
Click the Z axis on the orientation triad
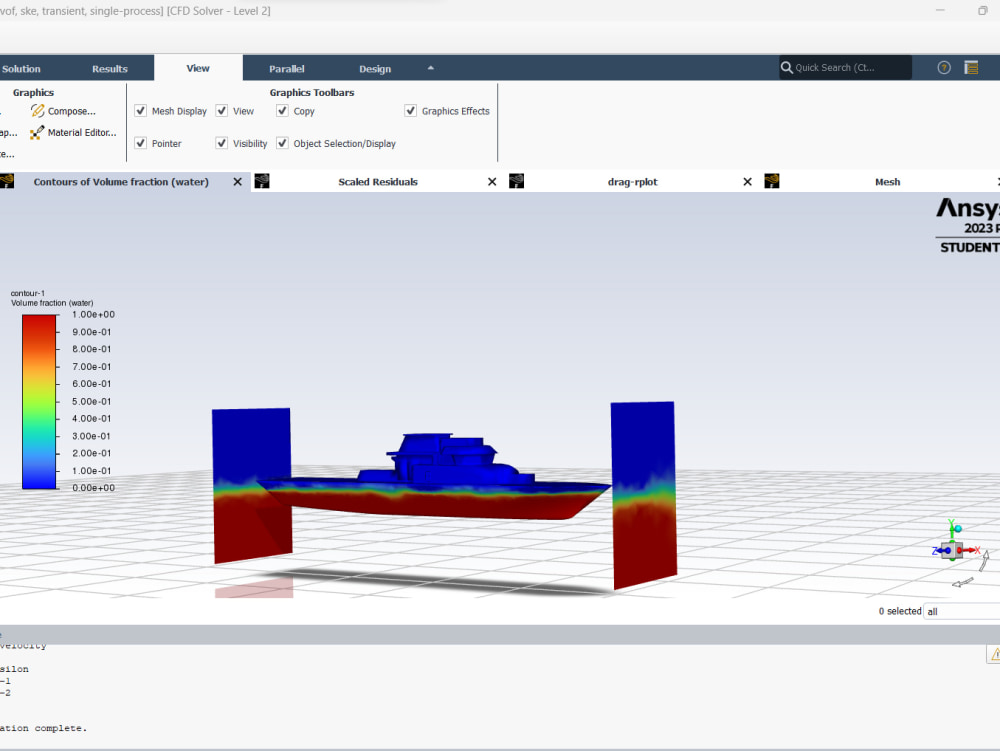(x=937, y=552)
